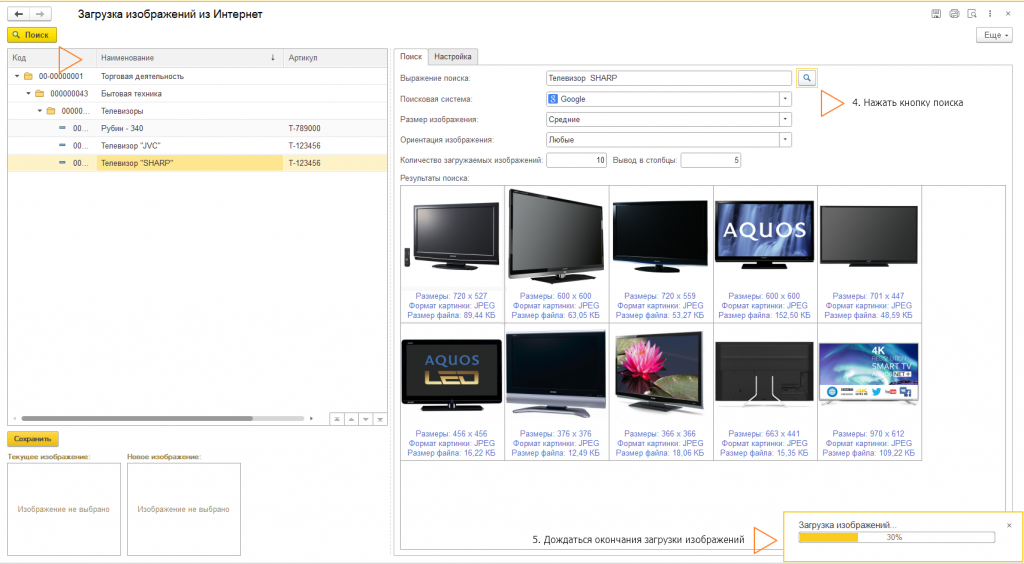
Task: Open the Поисковая система Google dropdown
Action: click(785, 99)
